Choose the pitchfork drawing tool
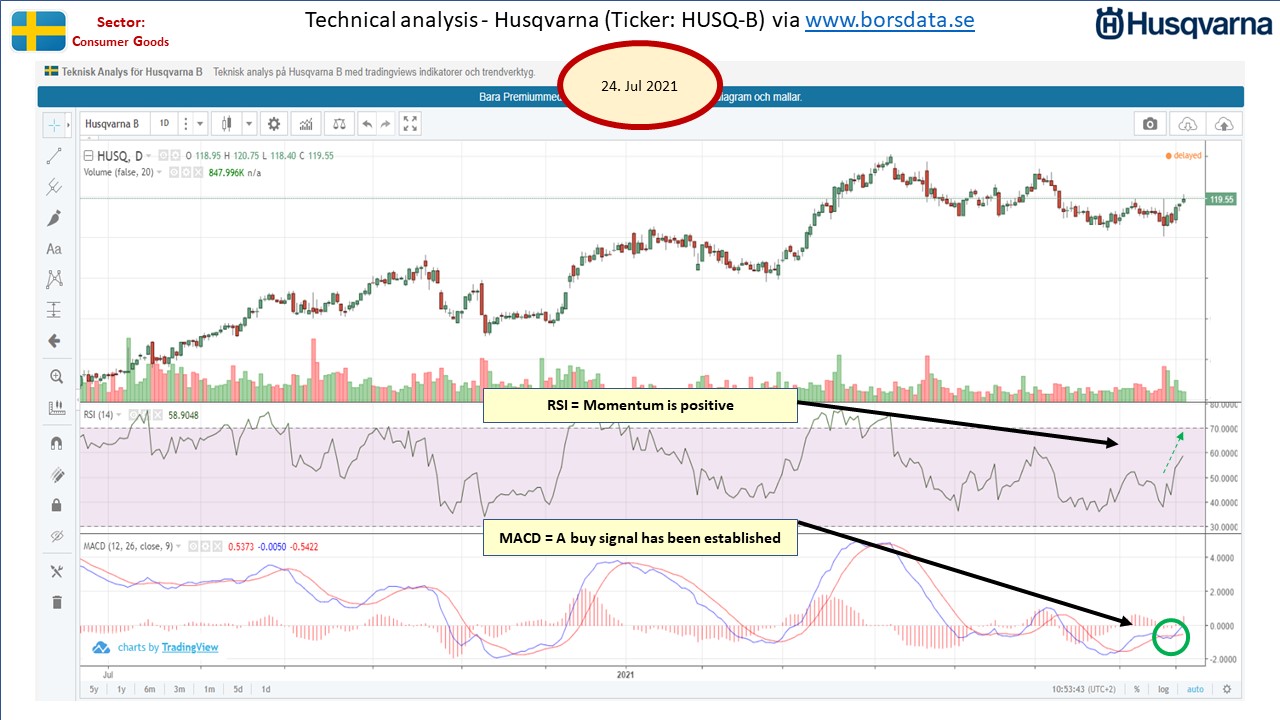 click(x=54, y=187)
